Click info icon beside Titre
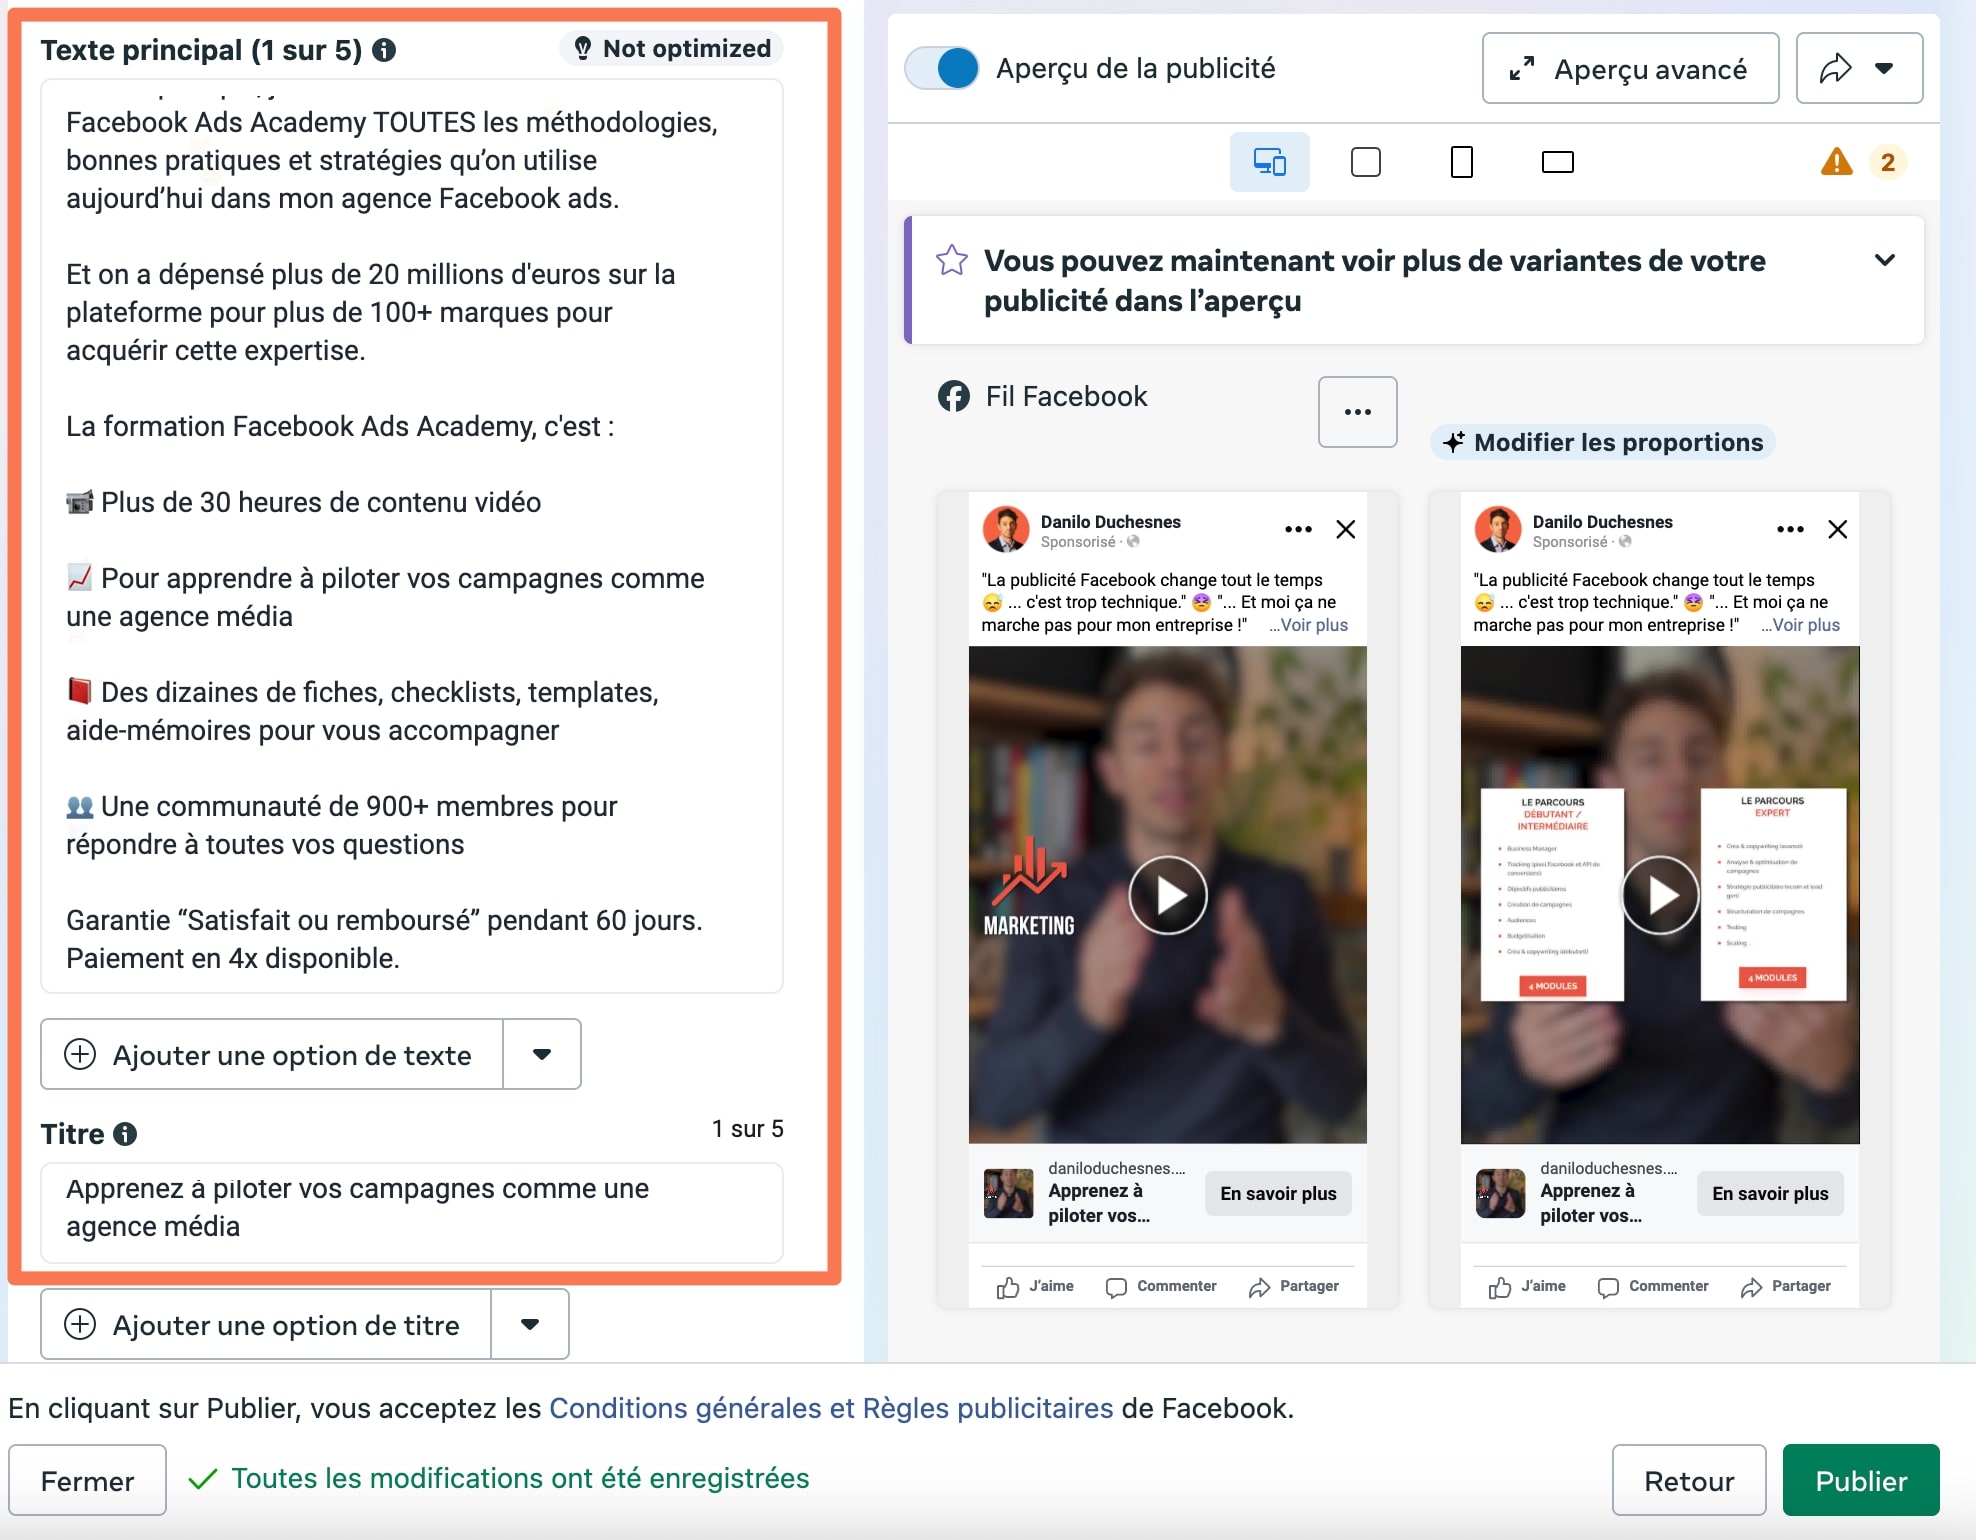Screen dimensions: 1976x1540 125,1134
